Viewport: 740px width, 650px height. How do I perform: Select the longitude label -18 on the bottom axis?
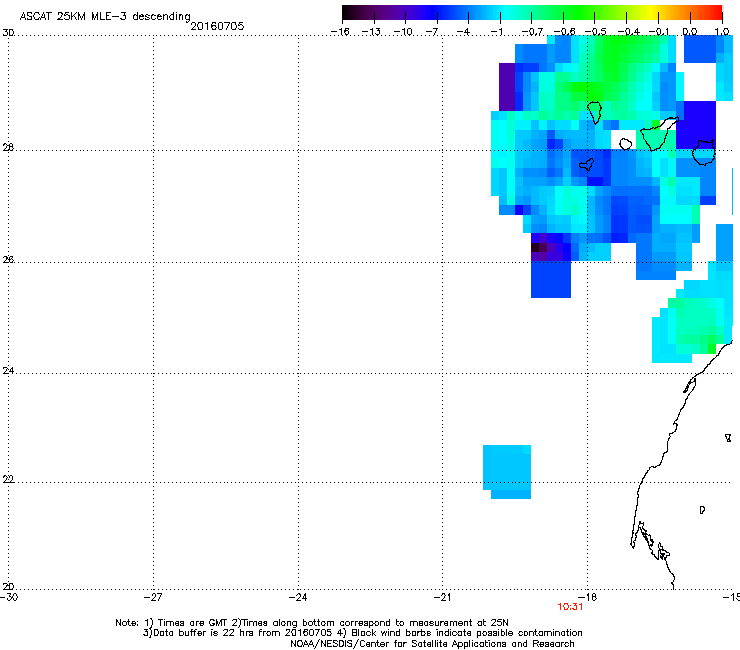(x=587, y=597)
